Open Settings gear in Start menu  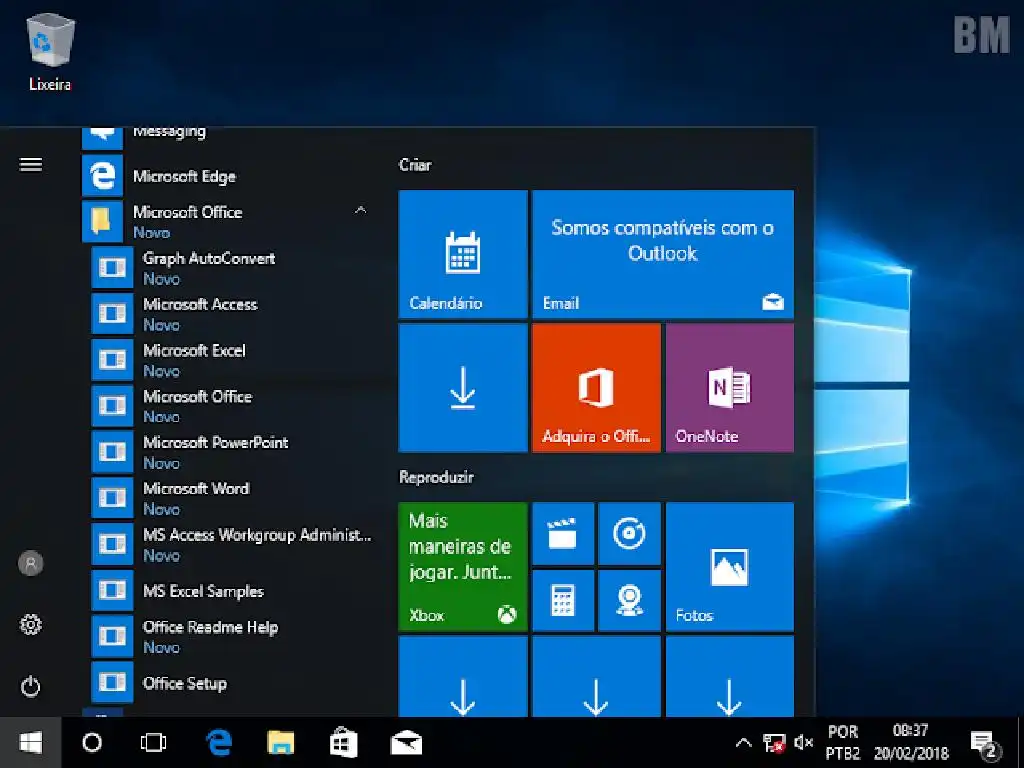tap(31, 625)
